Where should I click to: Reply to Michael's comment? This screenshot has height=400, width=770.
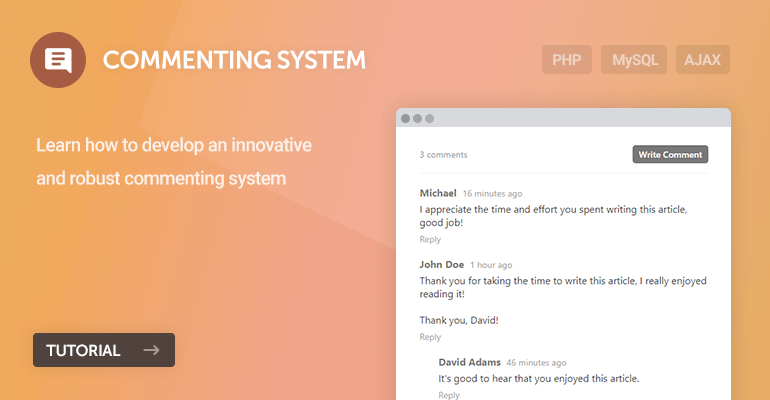[430, 240]
